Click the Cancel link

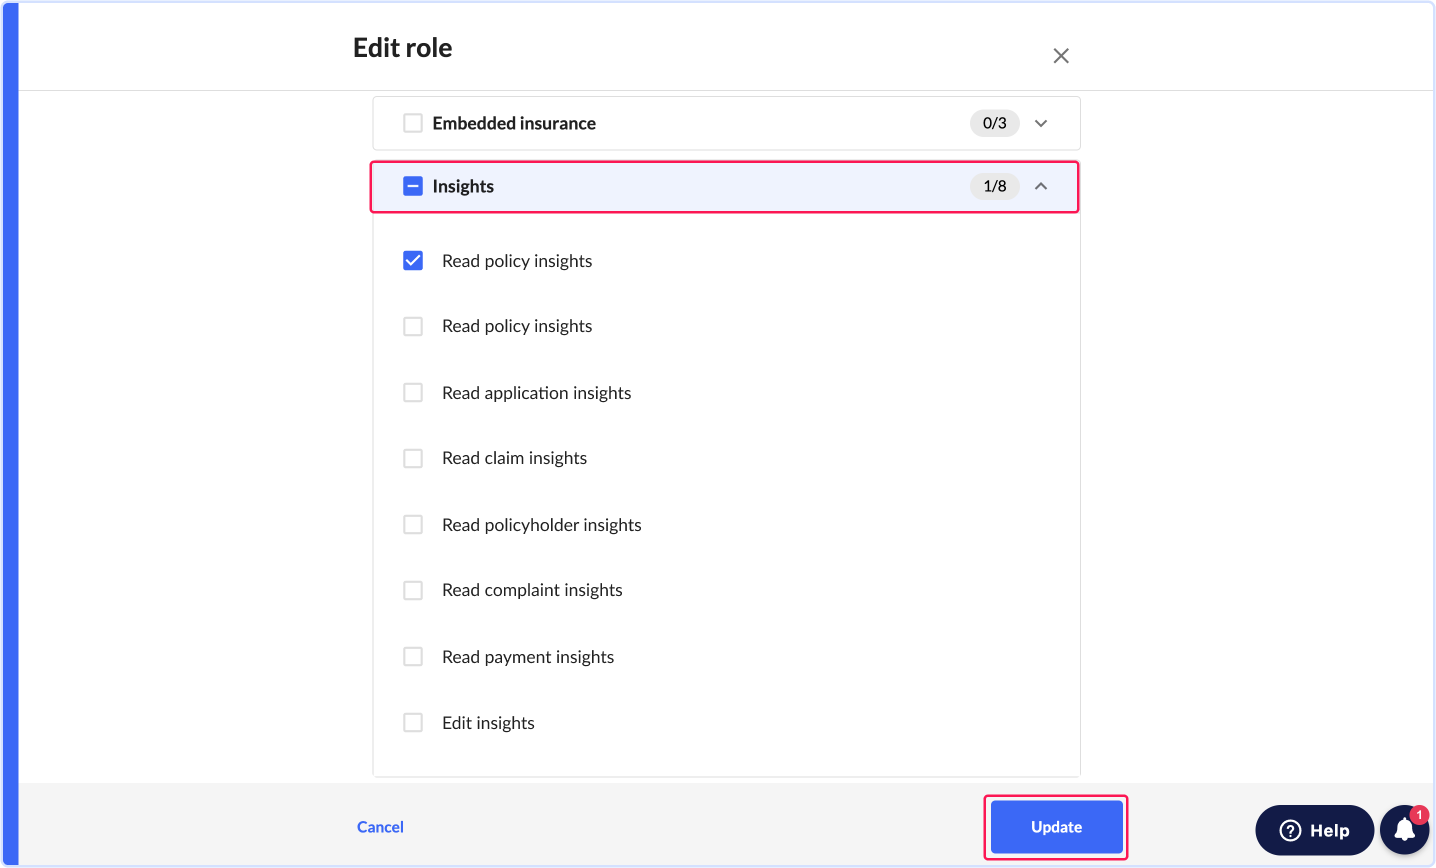(x=380, y=827)
